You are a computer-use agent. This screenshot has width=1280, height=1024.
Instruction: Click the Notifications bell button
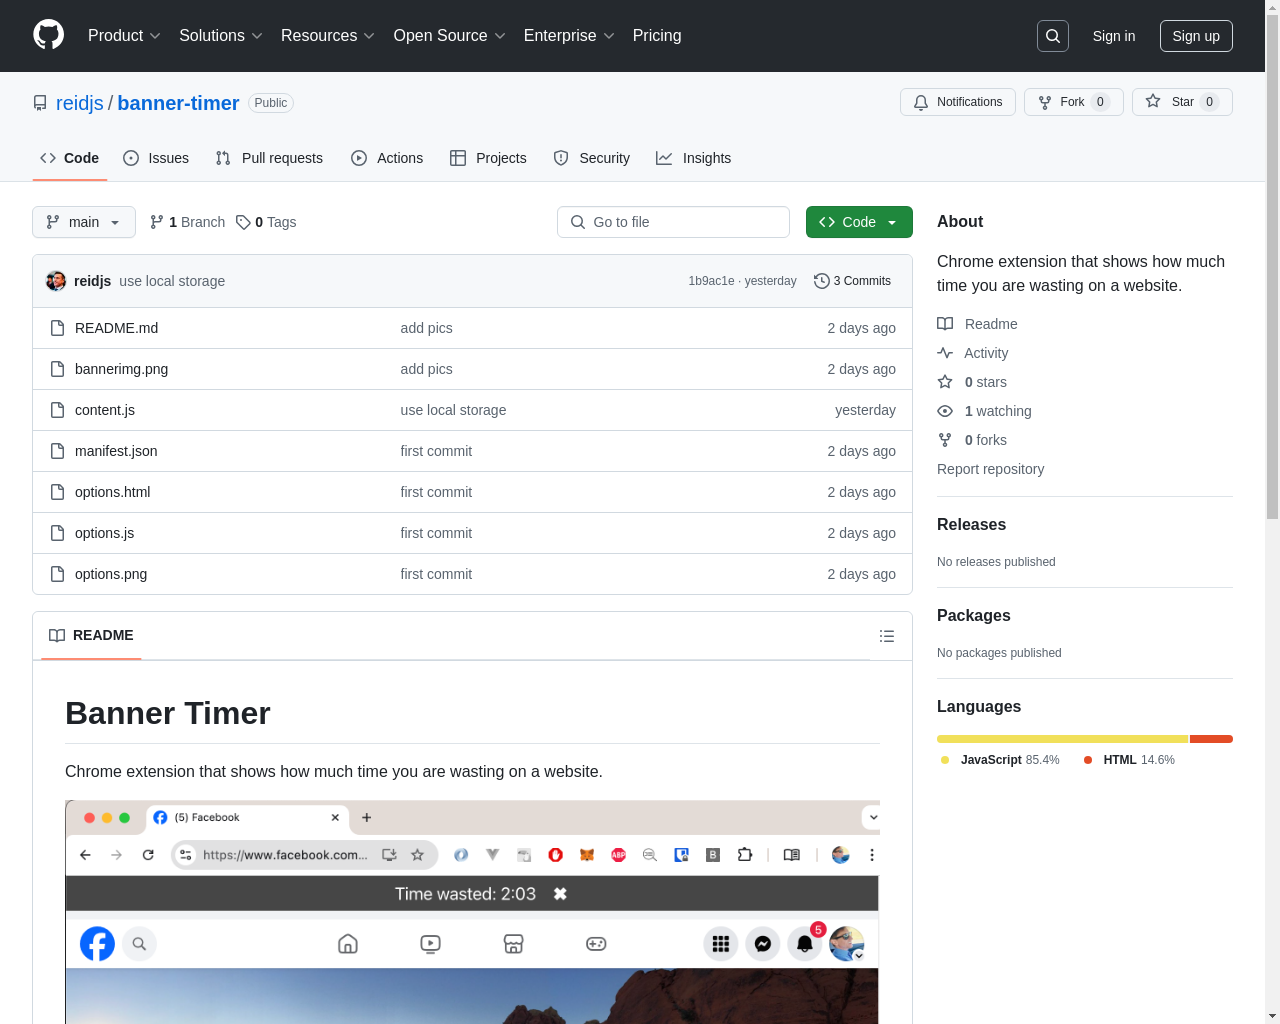958,102
